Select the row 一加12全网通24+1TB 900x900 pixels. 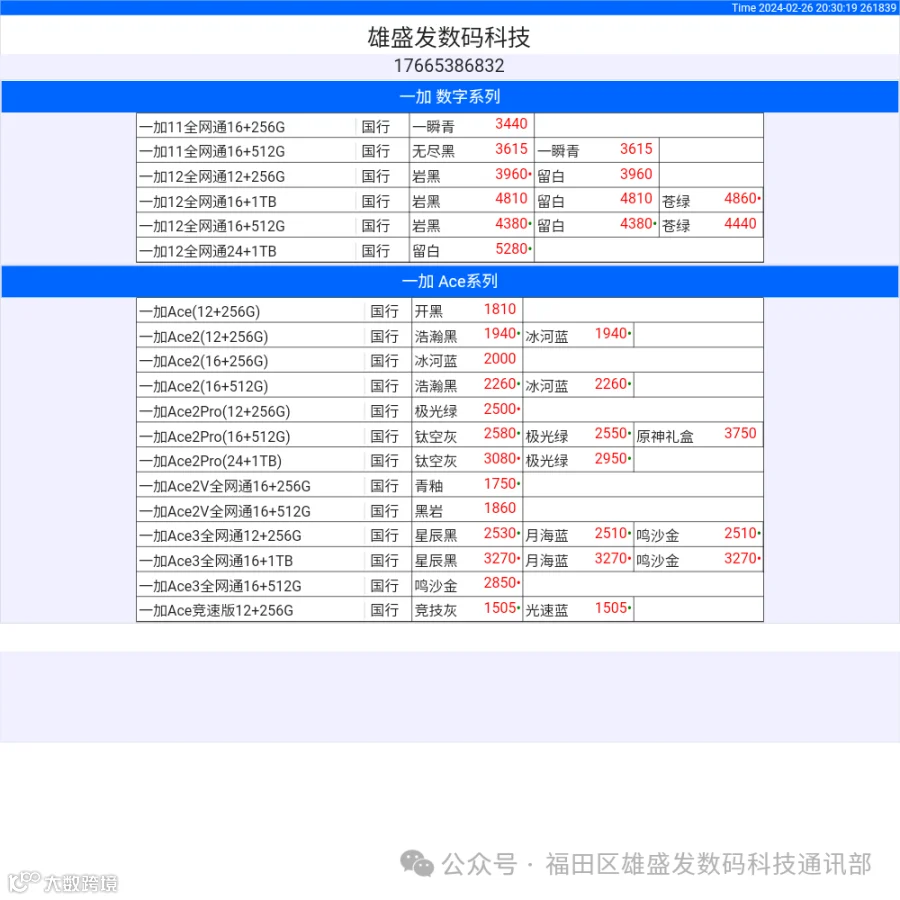pos(450,251)
